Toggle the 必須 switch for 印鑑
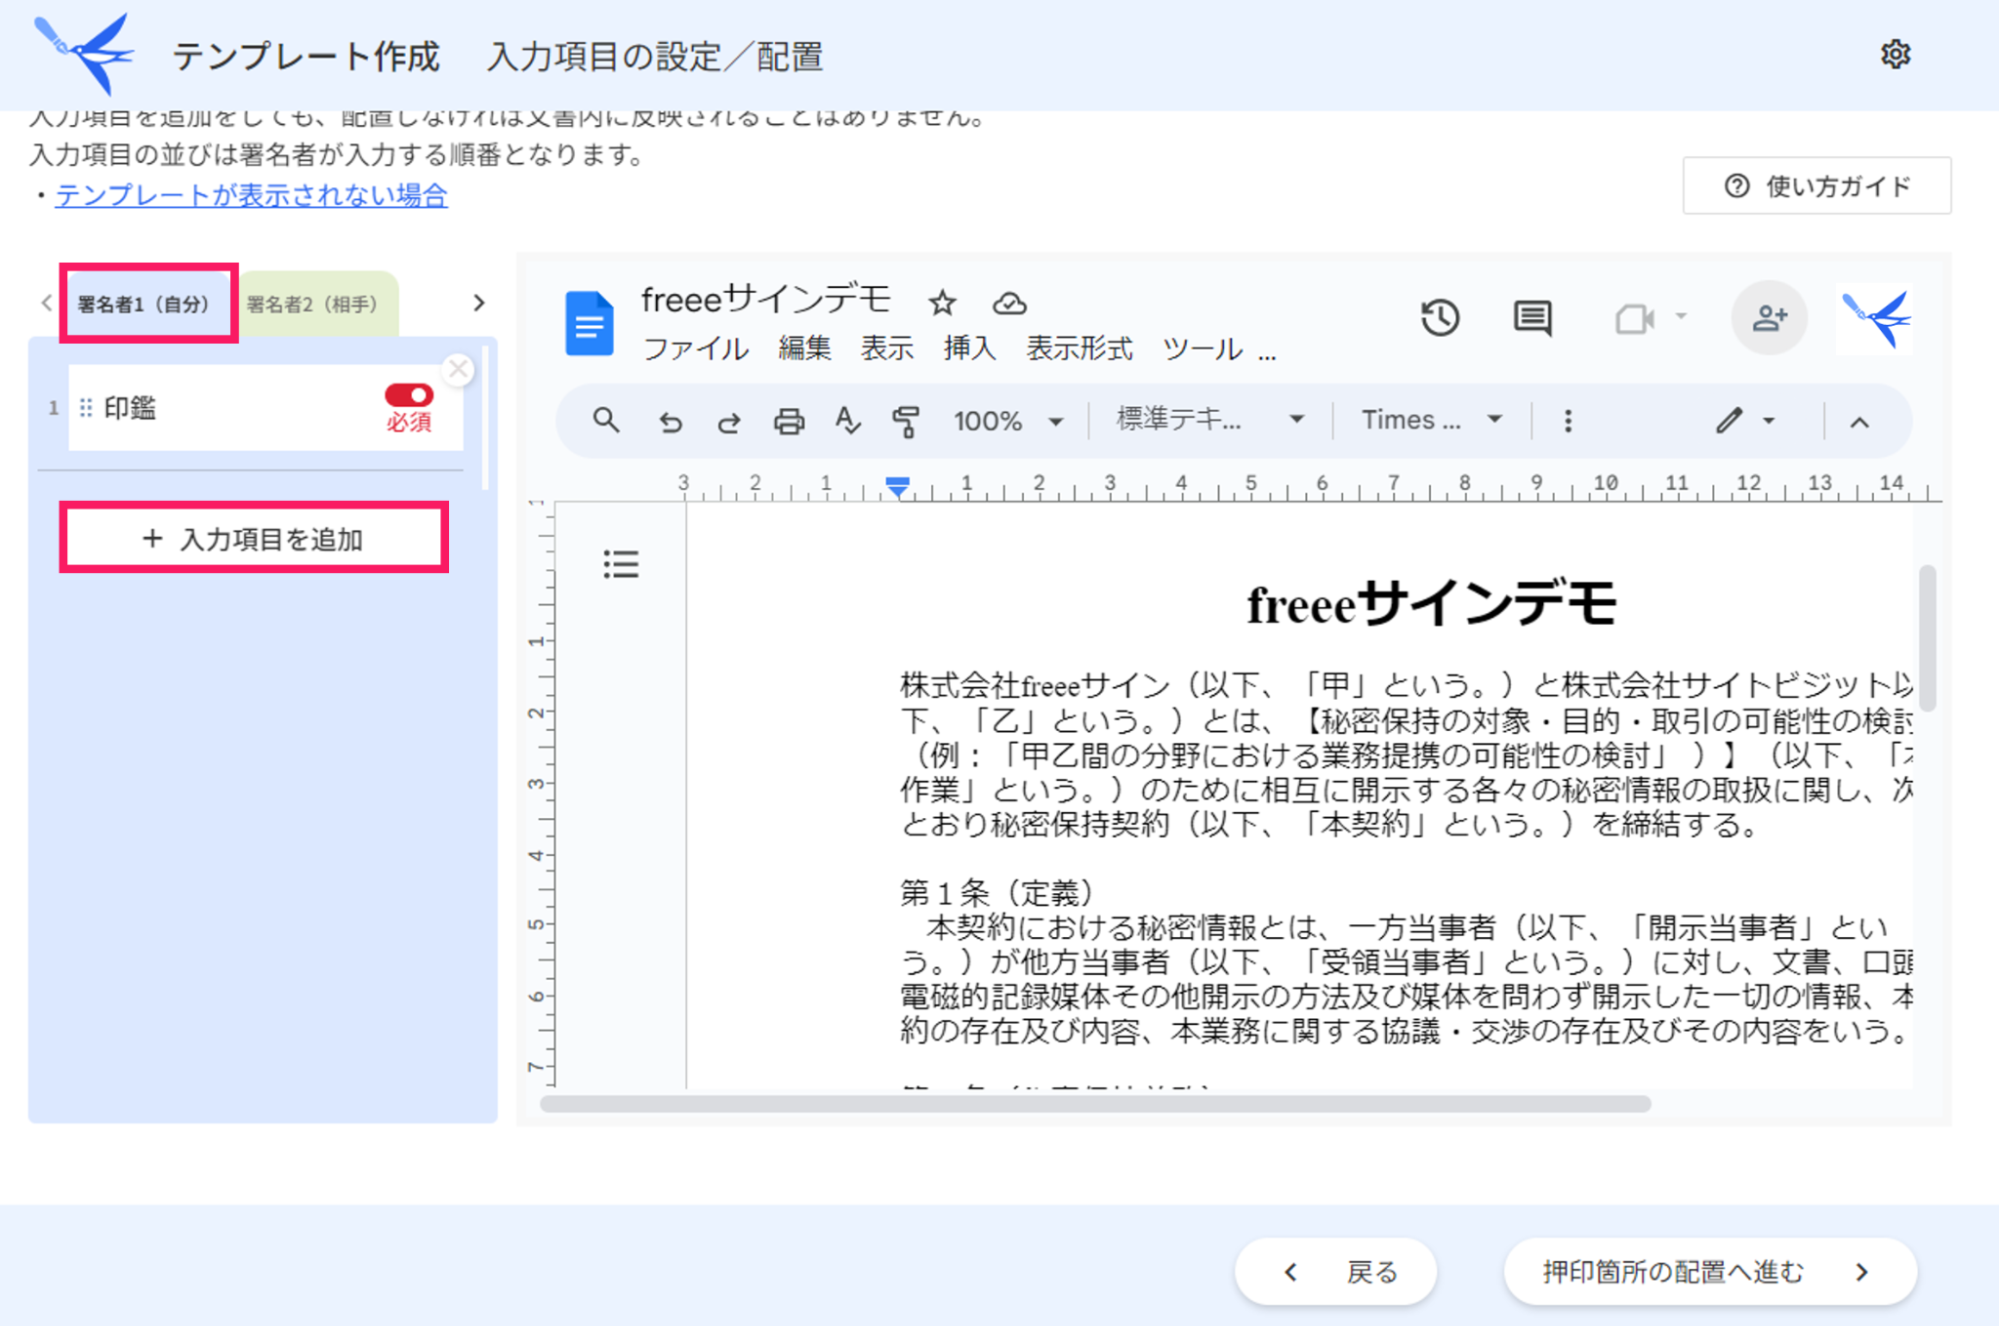Viewport: 1999px width, 1326px height. [408, 396]
